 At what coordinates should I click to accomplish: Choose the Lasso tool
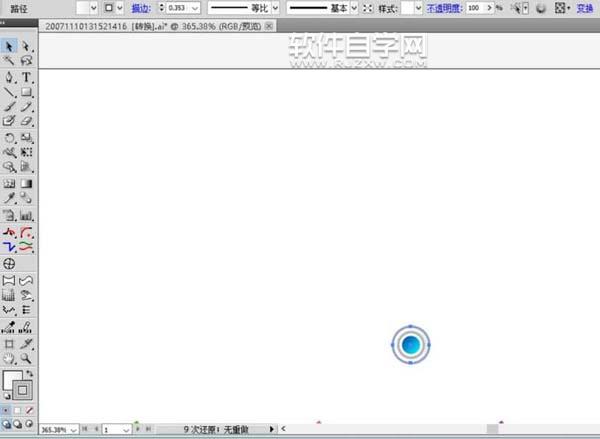tap(26, 60)
